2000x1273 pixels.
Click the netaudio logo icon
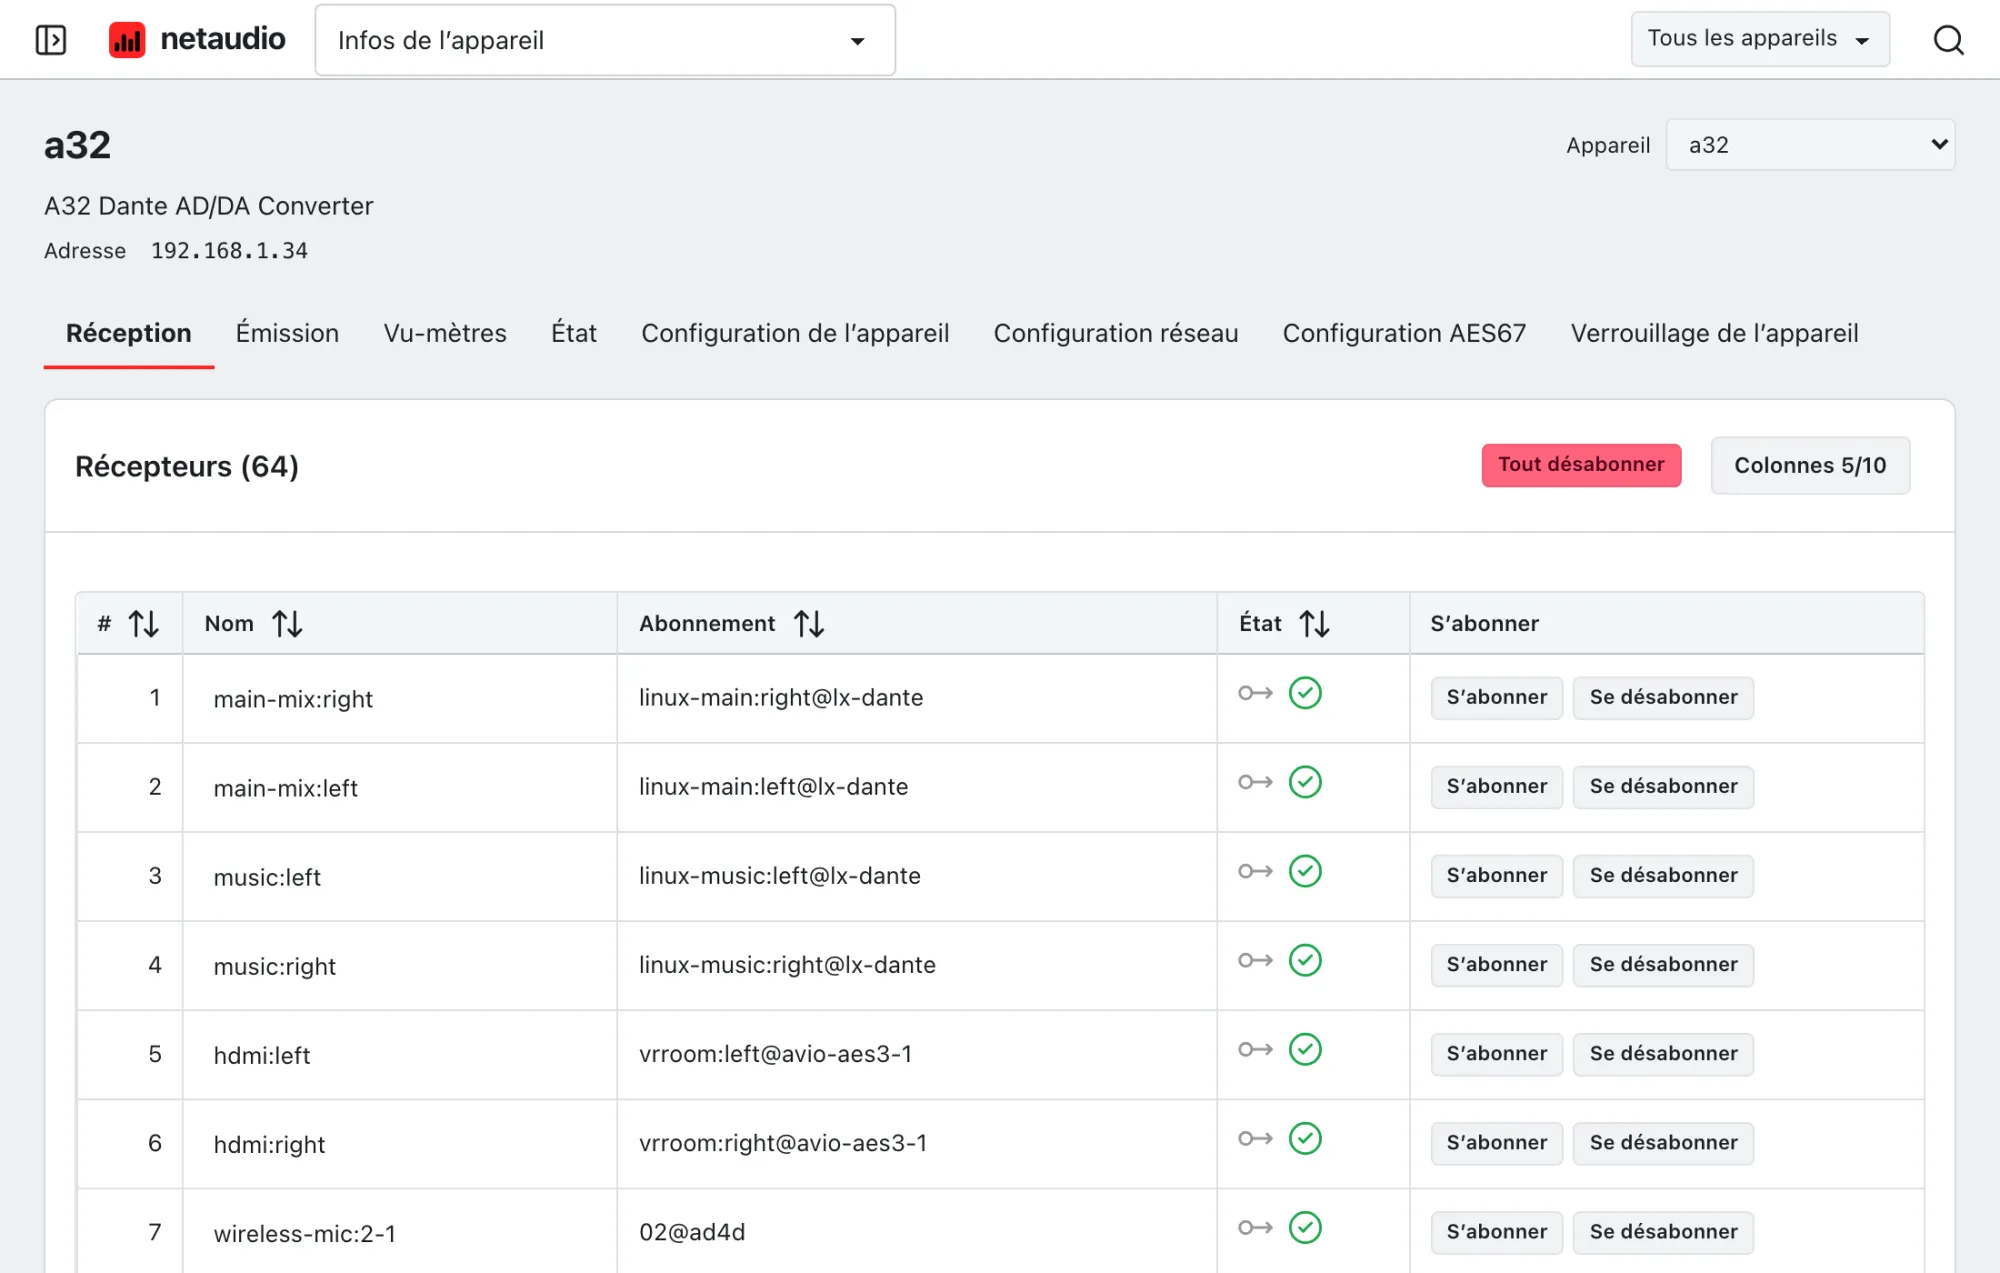click(x=127, y=40)
